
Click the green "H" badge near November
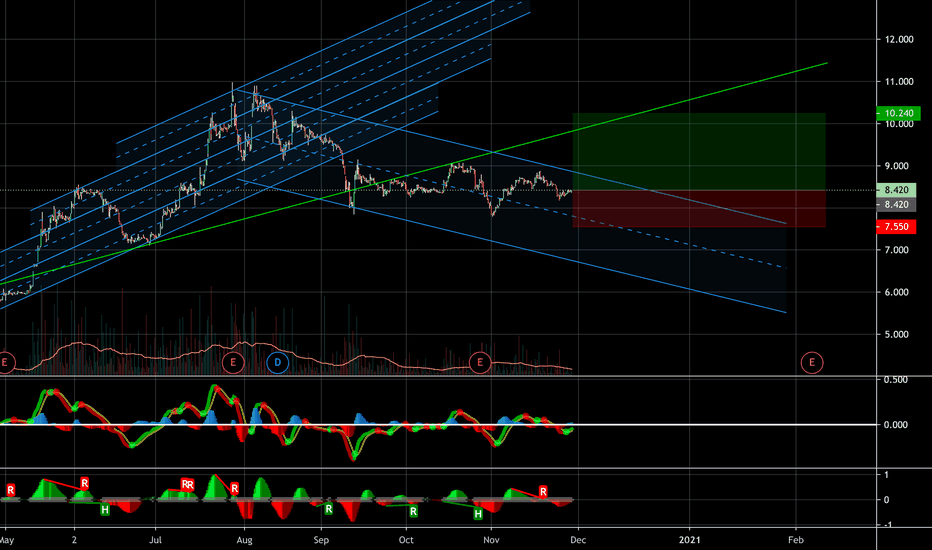(478, 514)
